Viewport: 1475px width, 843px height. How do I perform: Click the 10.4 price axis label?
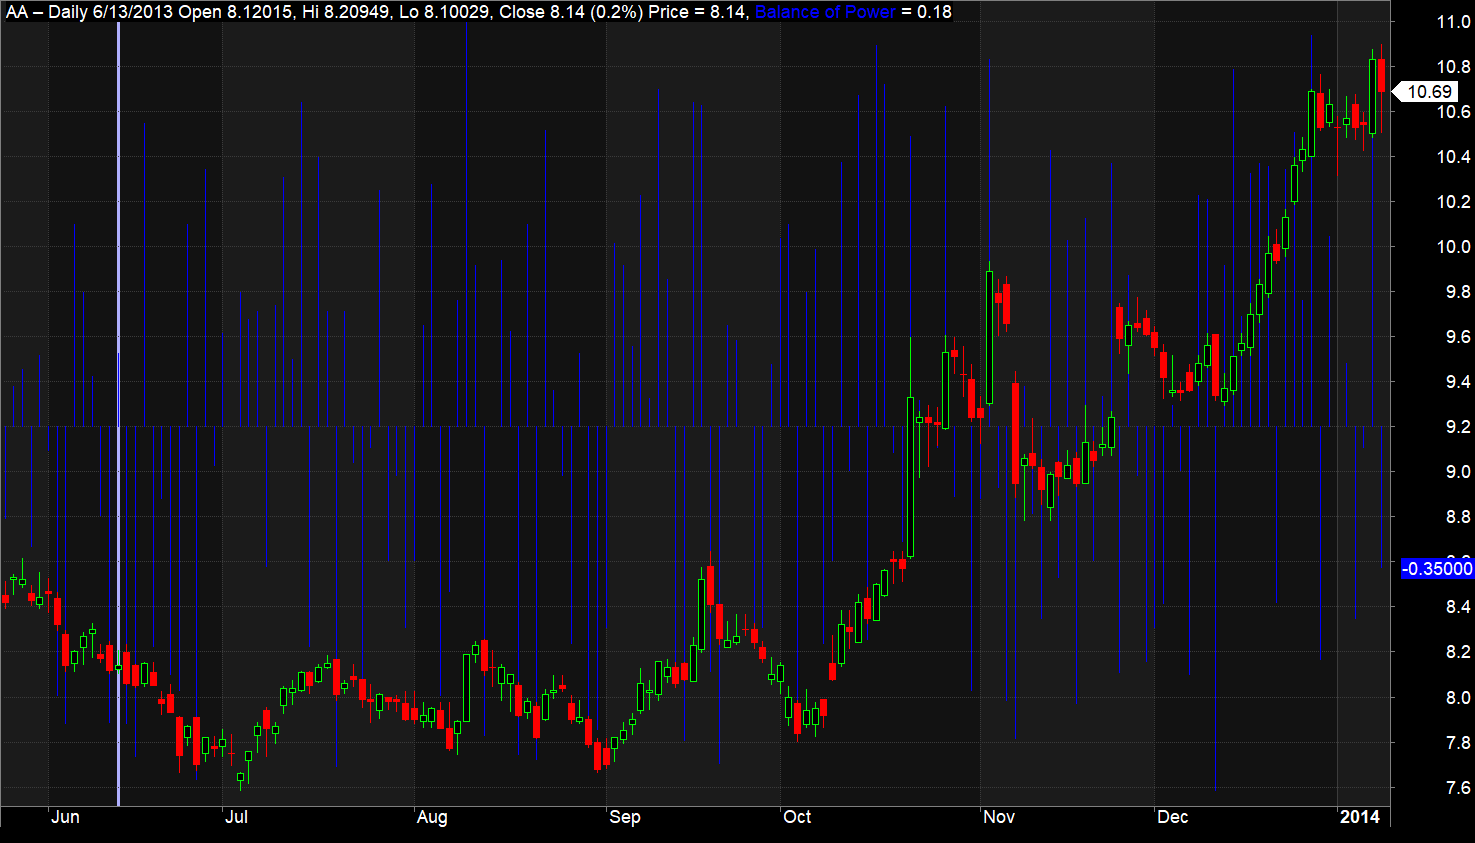(x=1454, y=157)
